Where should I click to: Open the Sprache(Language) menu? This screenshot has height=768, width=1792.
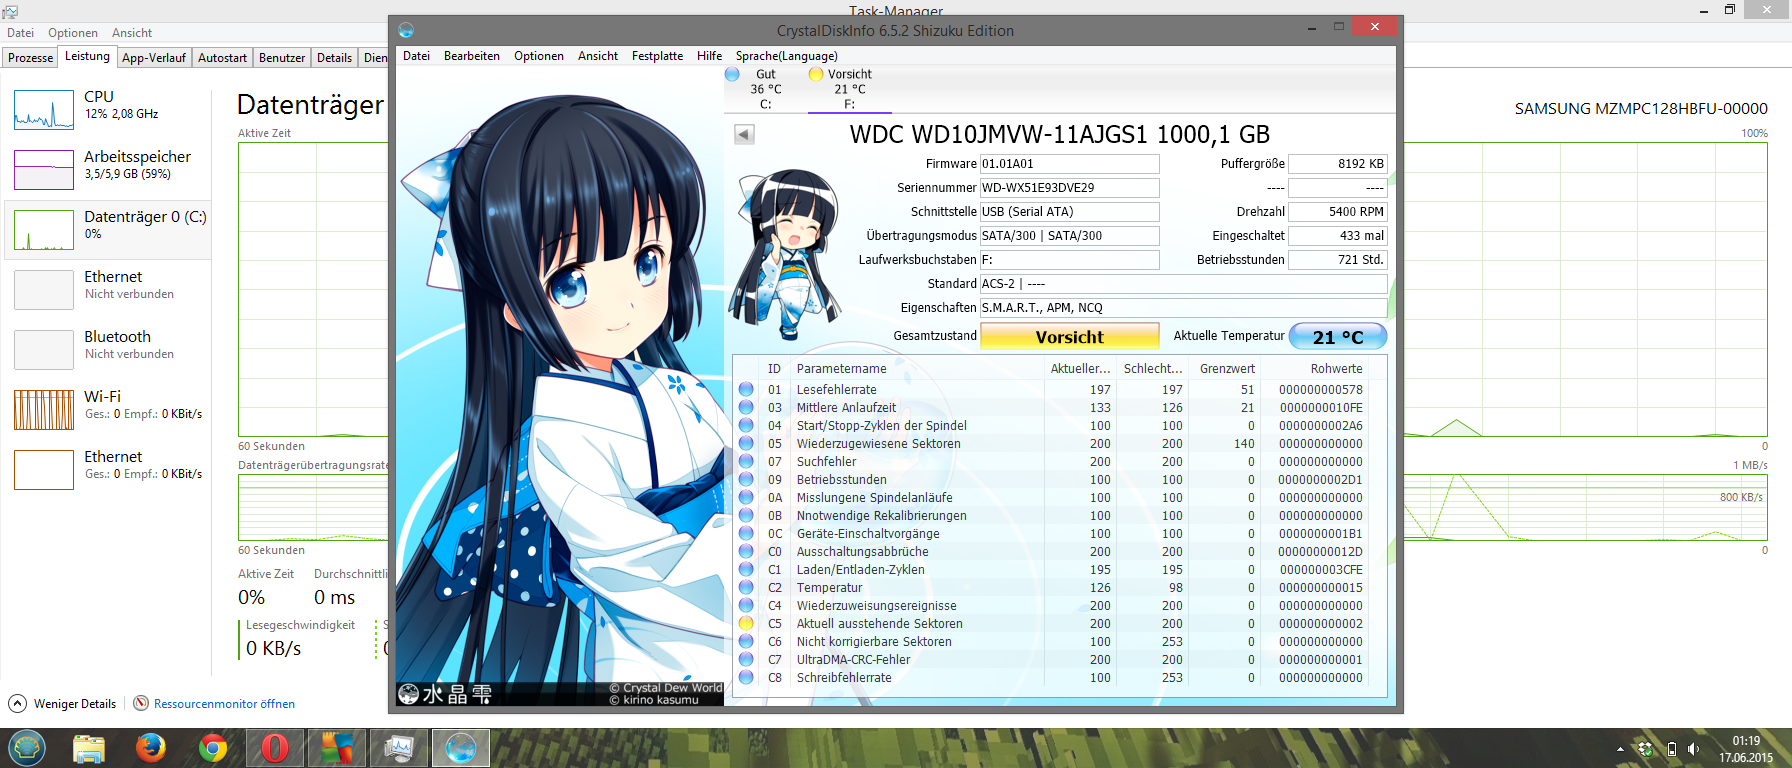pos(787,56)
